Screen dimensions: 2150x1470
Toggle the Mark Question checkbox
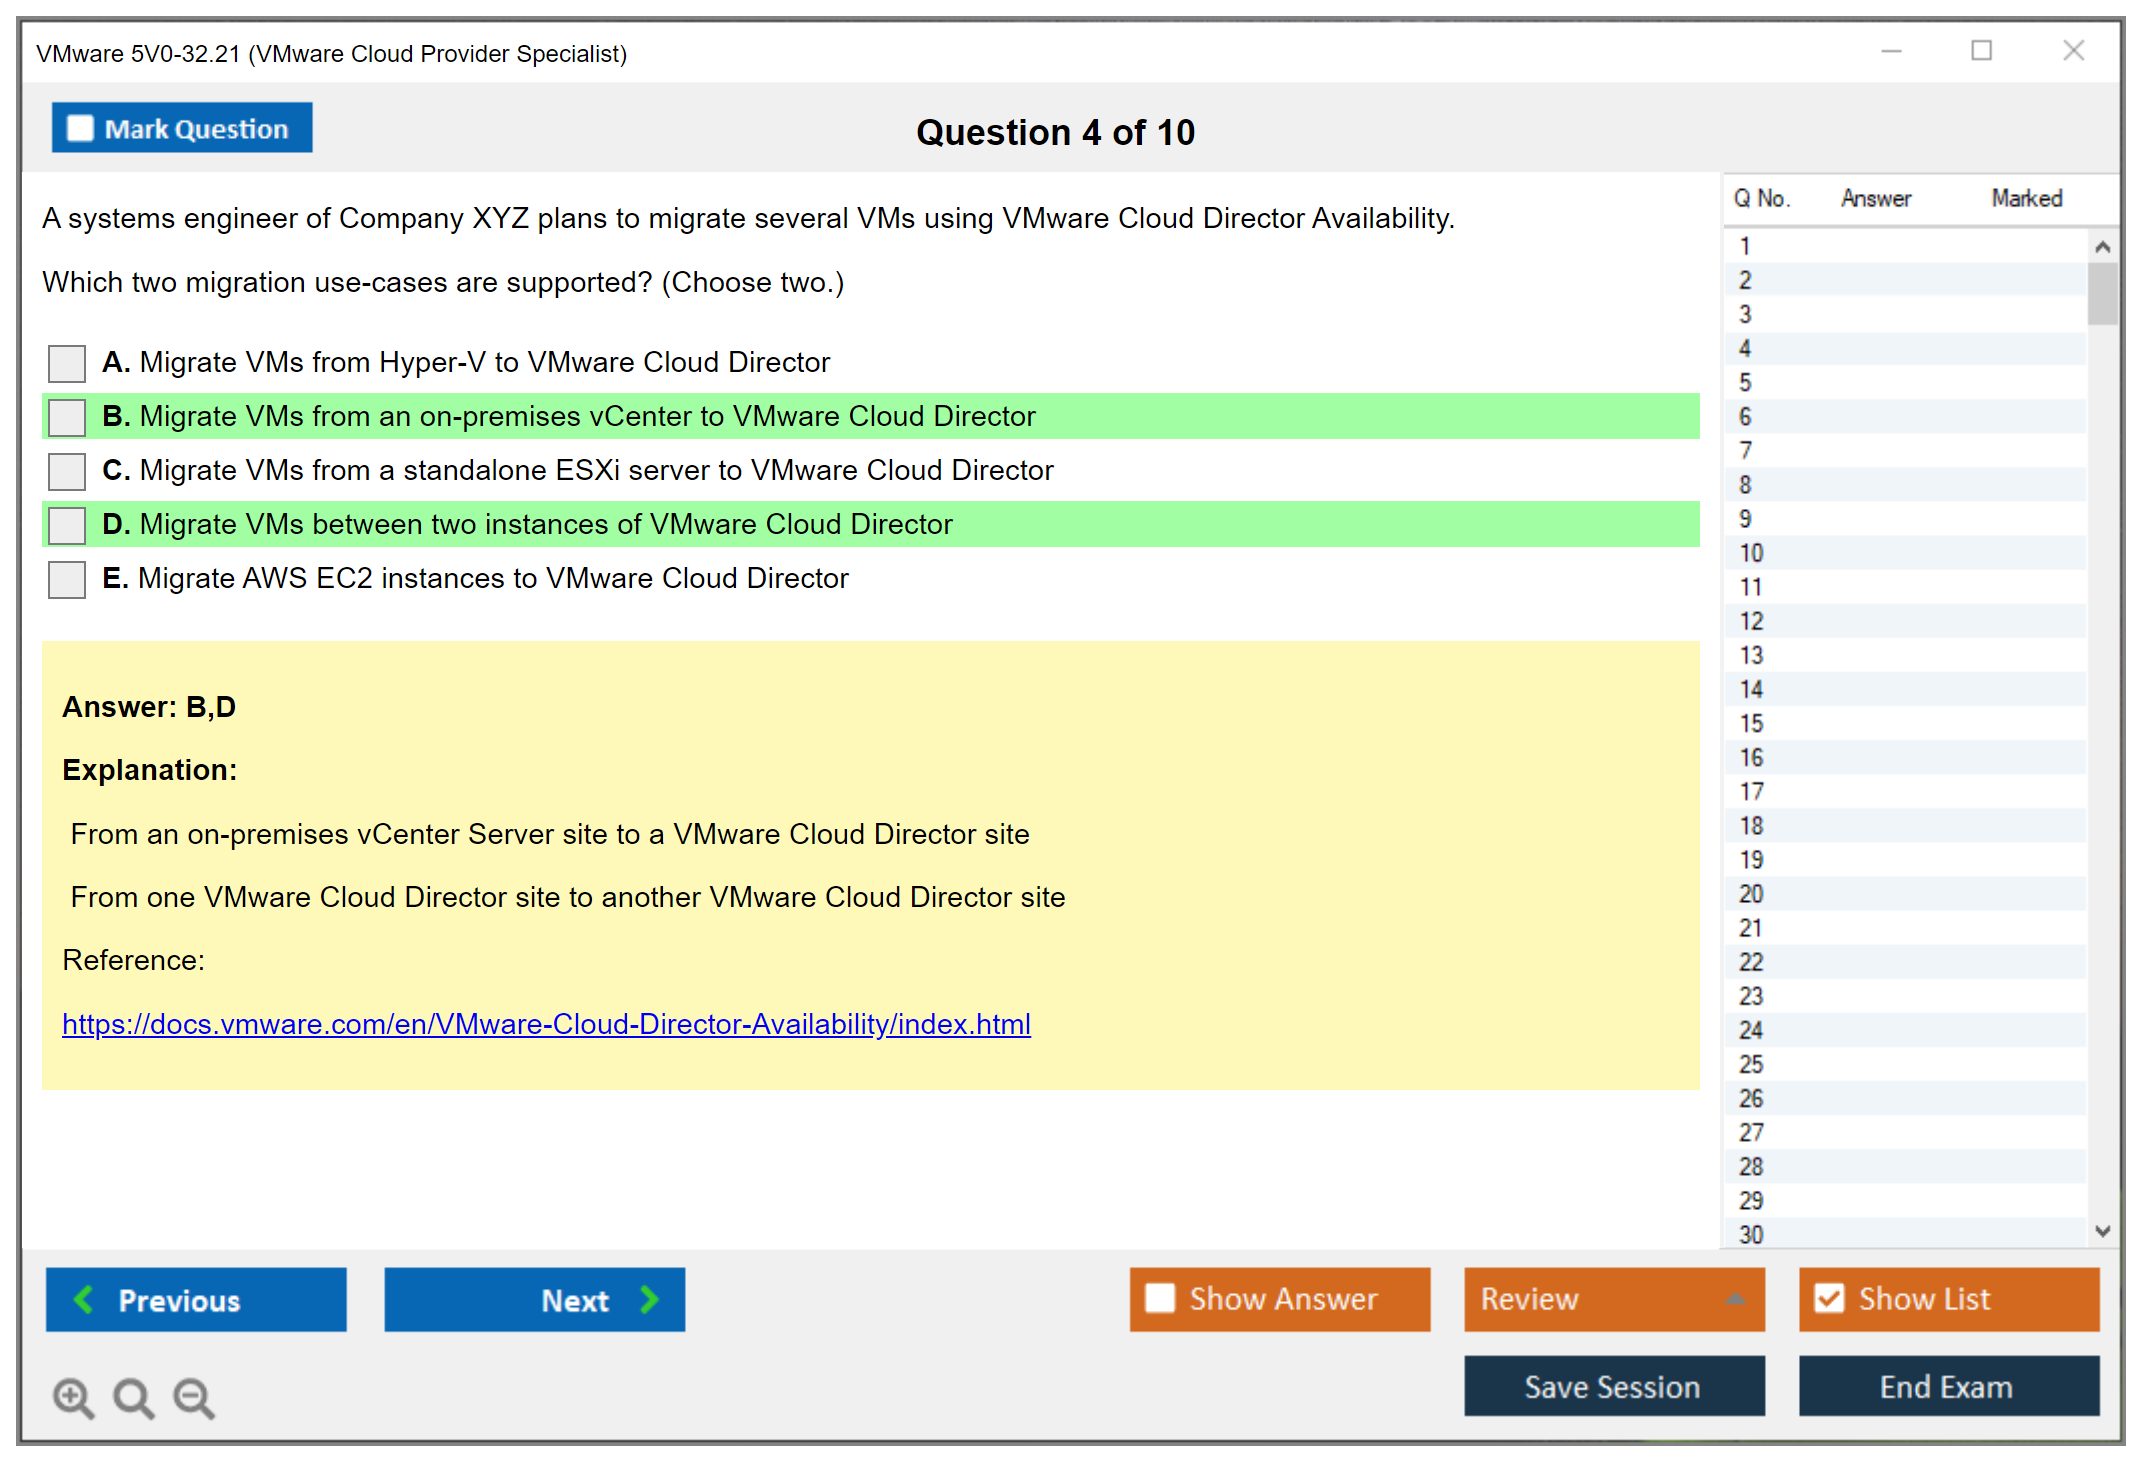point(80,129)
